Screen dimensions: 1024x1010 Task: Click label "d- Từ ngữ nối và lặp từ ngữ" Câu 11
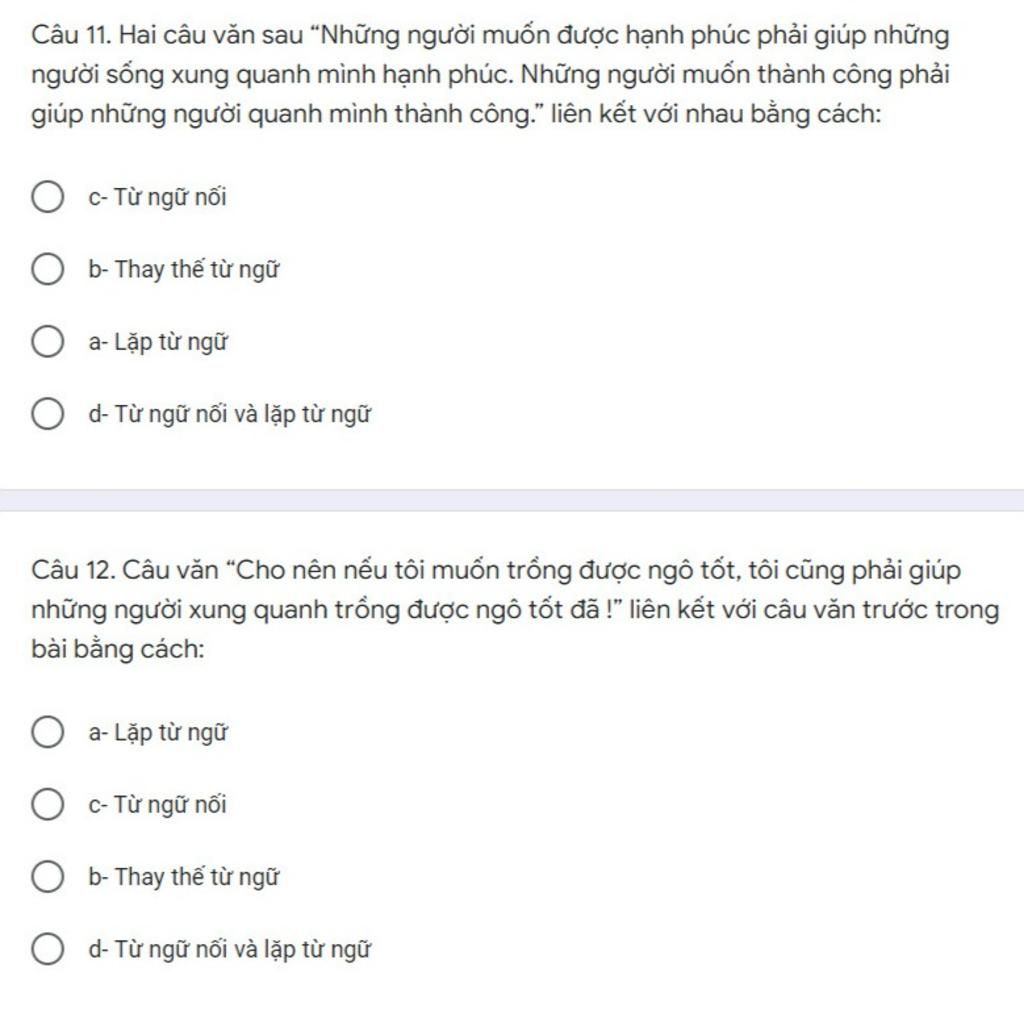click(x=230, y=415)
